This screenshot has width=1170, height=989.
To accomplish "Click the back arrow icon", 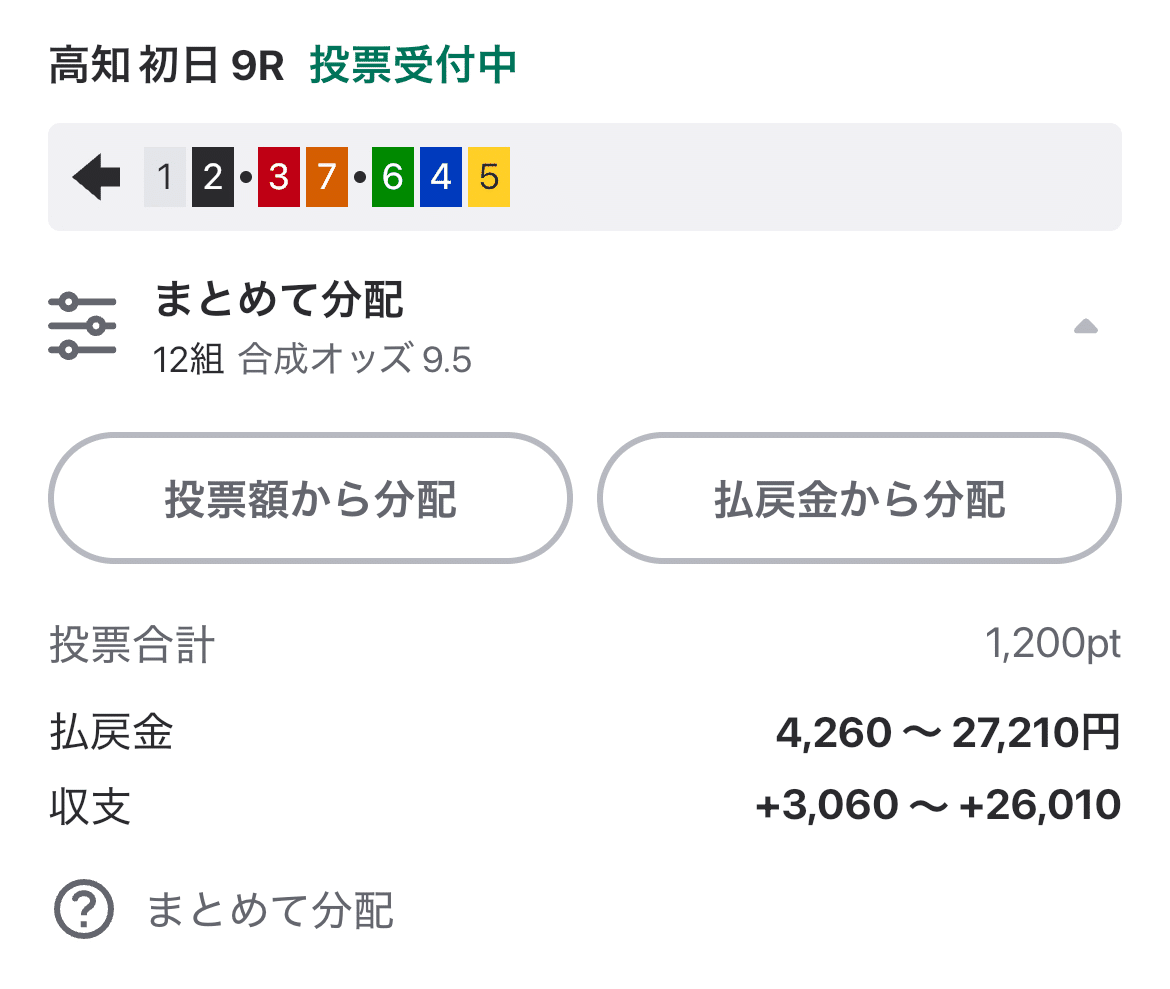I will 95,176.
